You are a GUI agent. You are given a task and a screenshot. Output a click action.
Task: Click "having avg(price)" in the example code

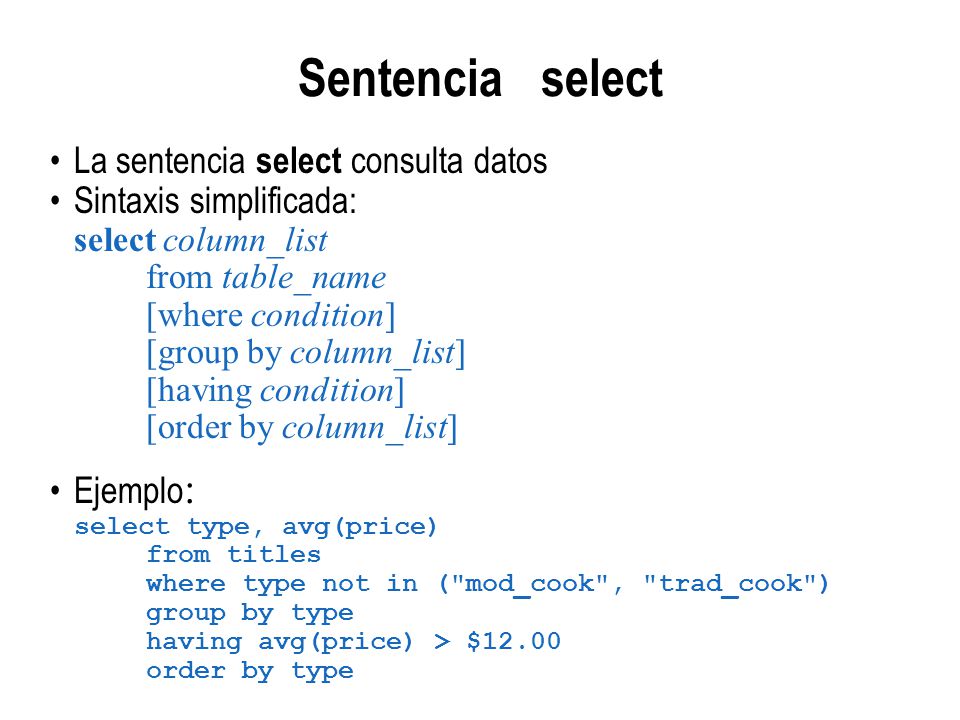[280, 642]
